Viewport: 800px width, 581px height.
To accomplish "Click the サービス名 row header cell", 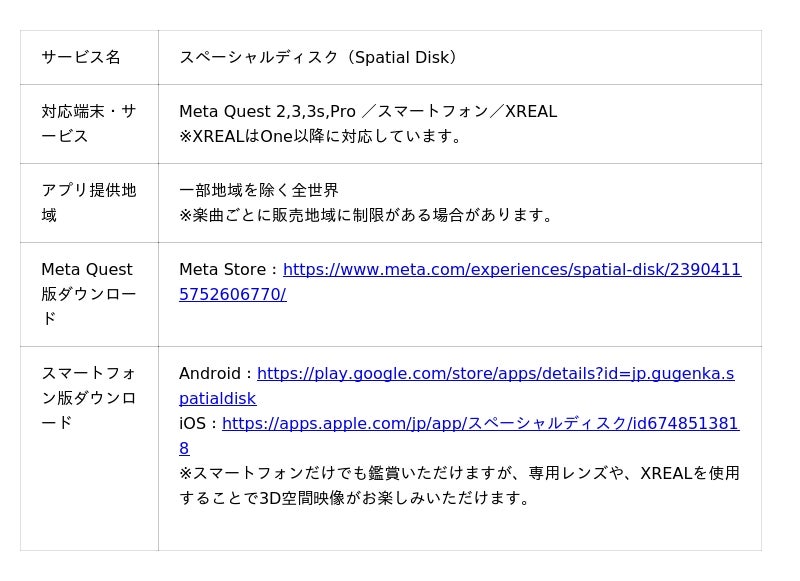I will (x=81, y=58).
